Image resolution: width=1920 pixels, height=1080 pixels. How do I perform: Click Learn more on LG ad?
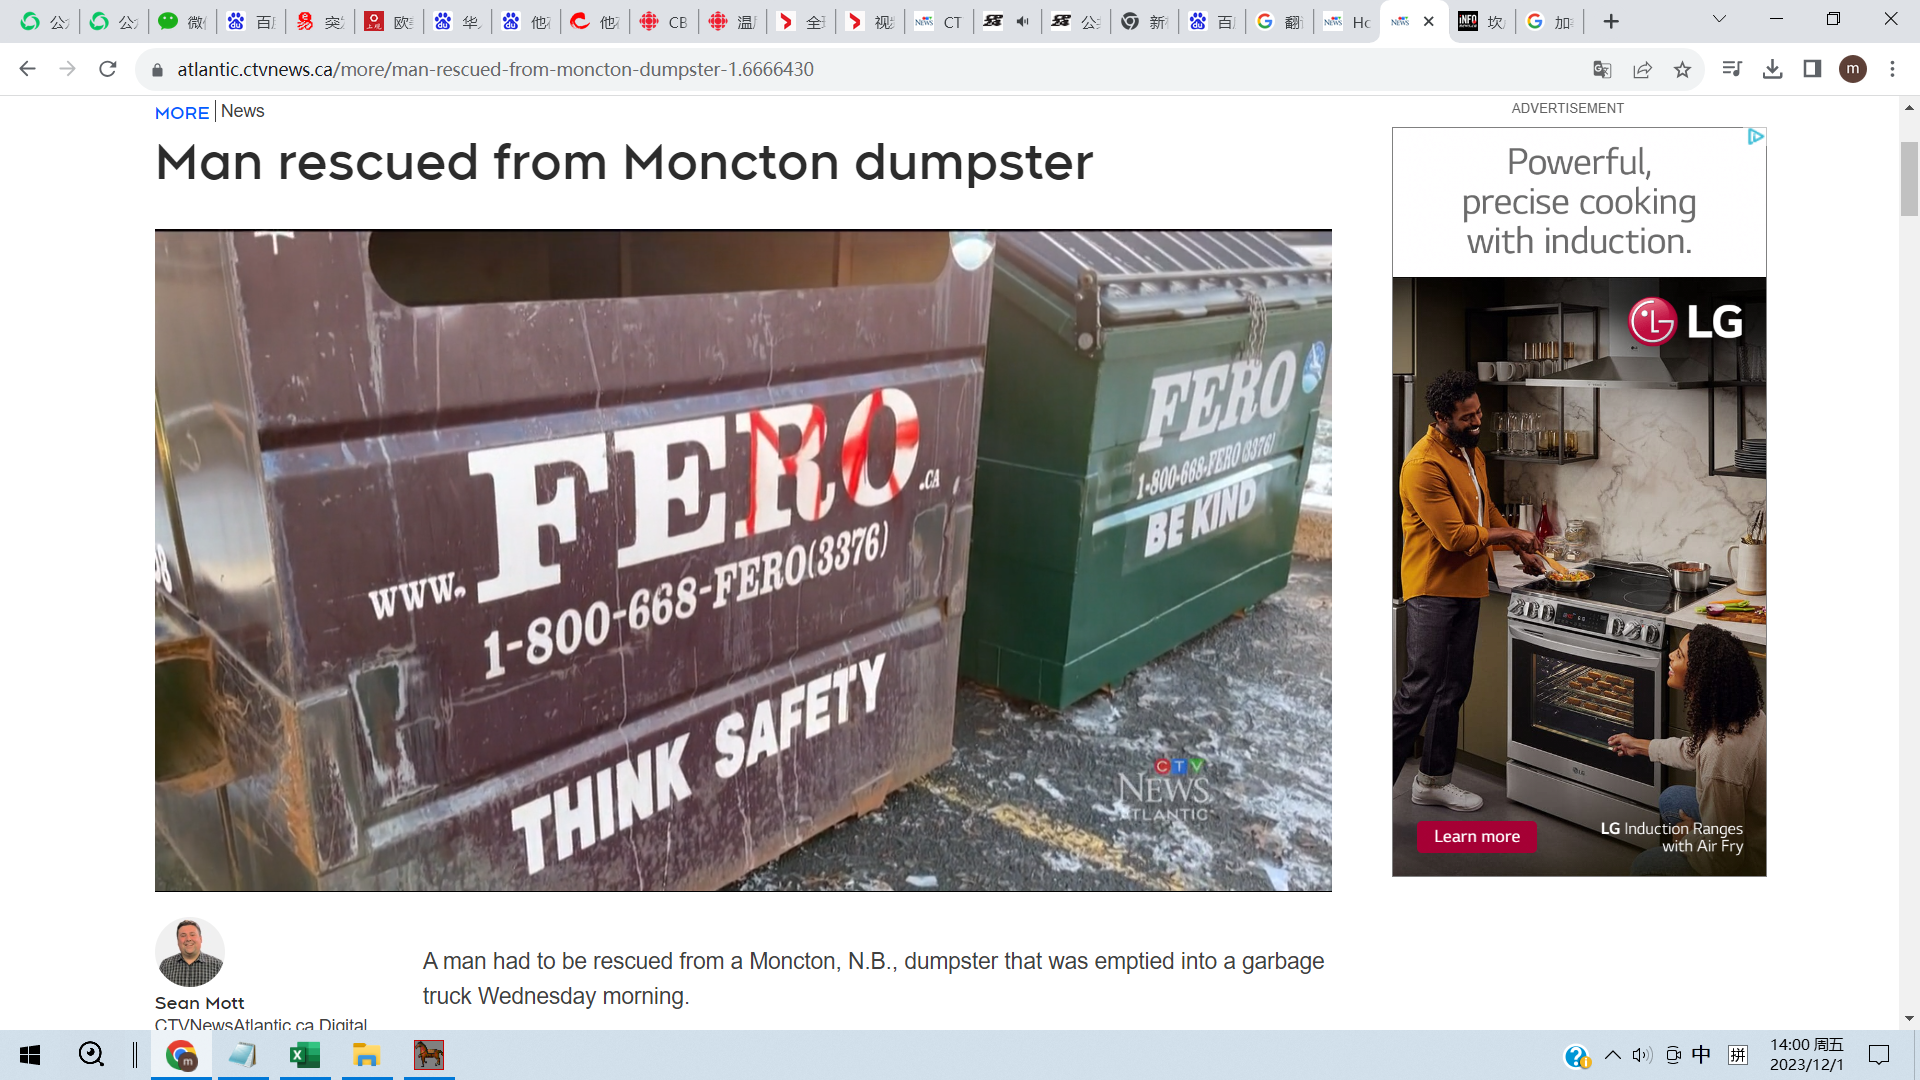tap(1476, 836)
